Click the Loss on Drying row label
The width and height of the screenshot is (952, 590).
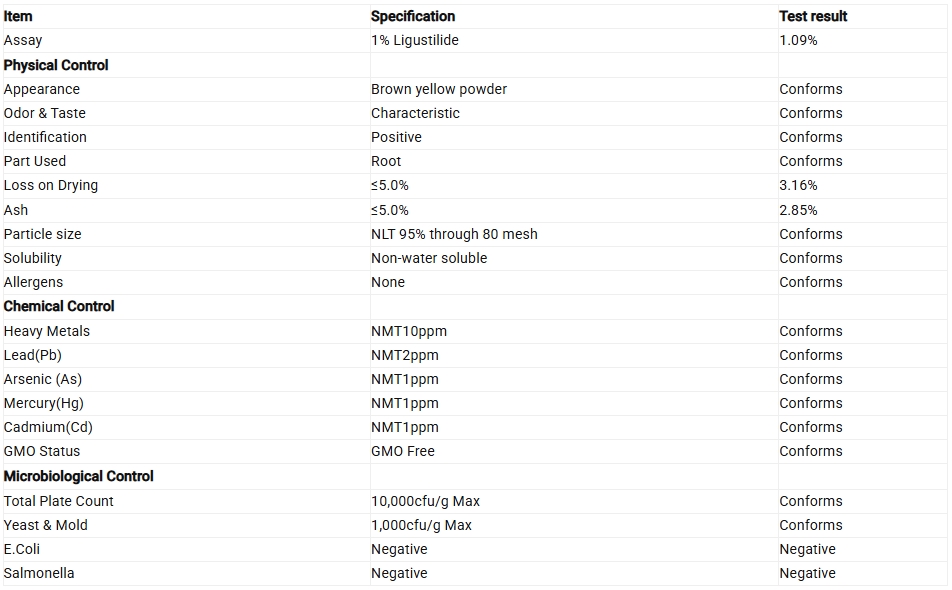click(x=51, y=186)
